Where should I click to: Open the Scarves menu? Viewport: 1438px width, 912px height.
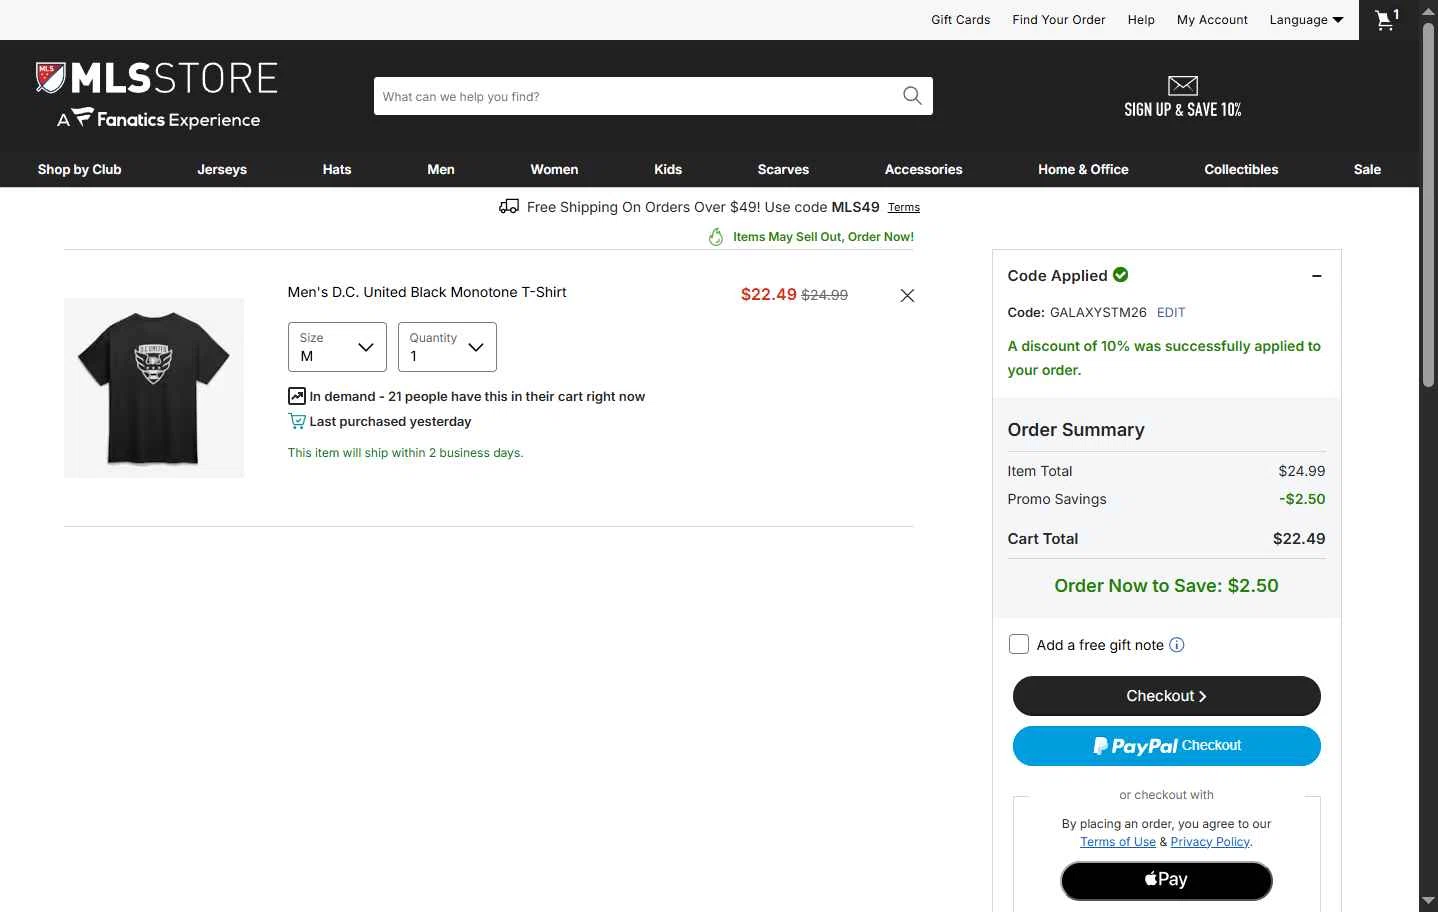coord(783,169)
